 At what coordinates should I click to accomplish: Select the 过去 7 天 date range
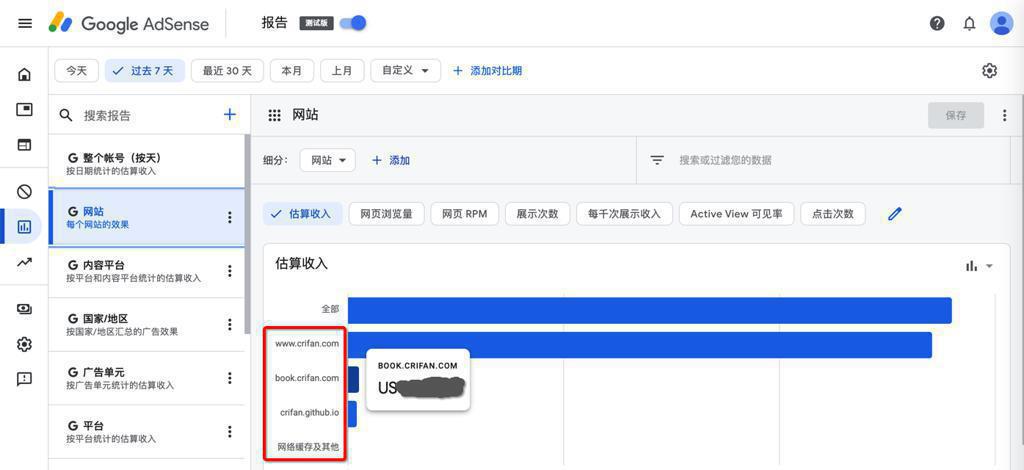pyautogui.click(x=144, y=70)
